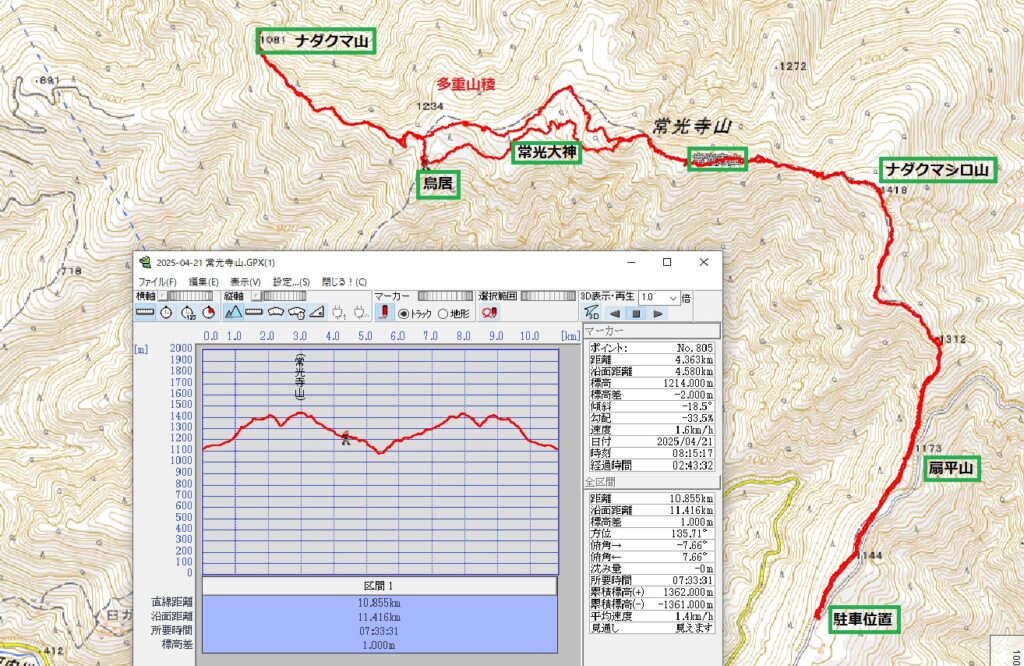Click the small button beside 縦軸 label

tap(255, 296)
